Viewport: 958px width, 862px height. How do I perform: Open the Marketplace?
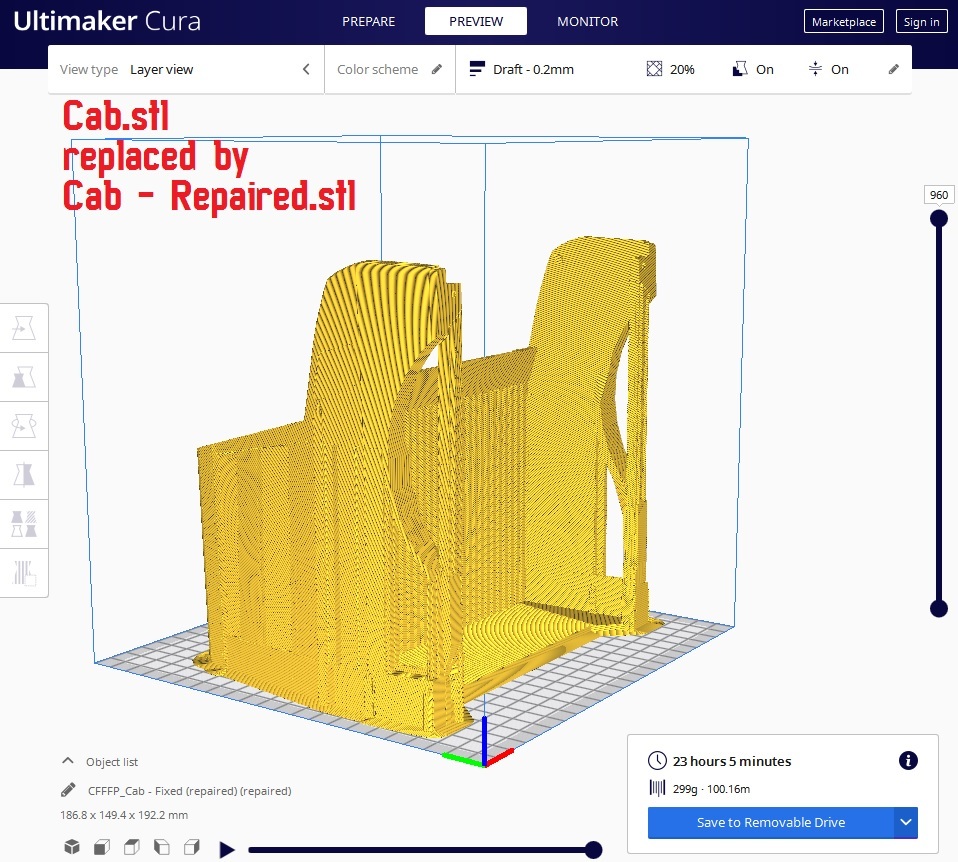[842, 22]
